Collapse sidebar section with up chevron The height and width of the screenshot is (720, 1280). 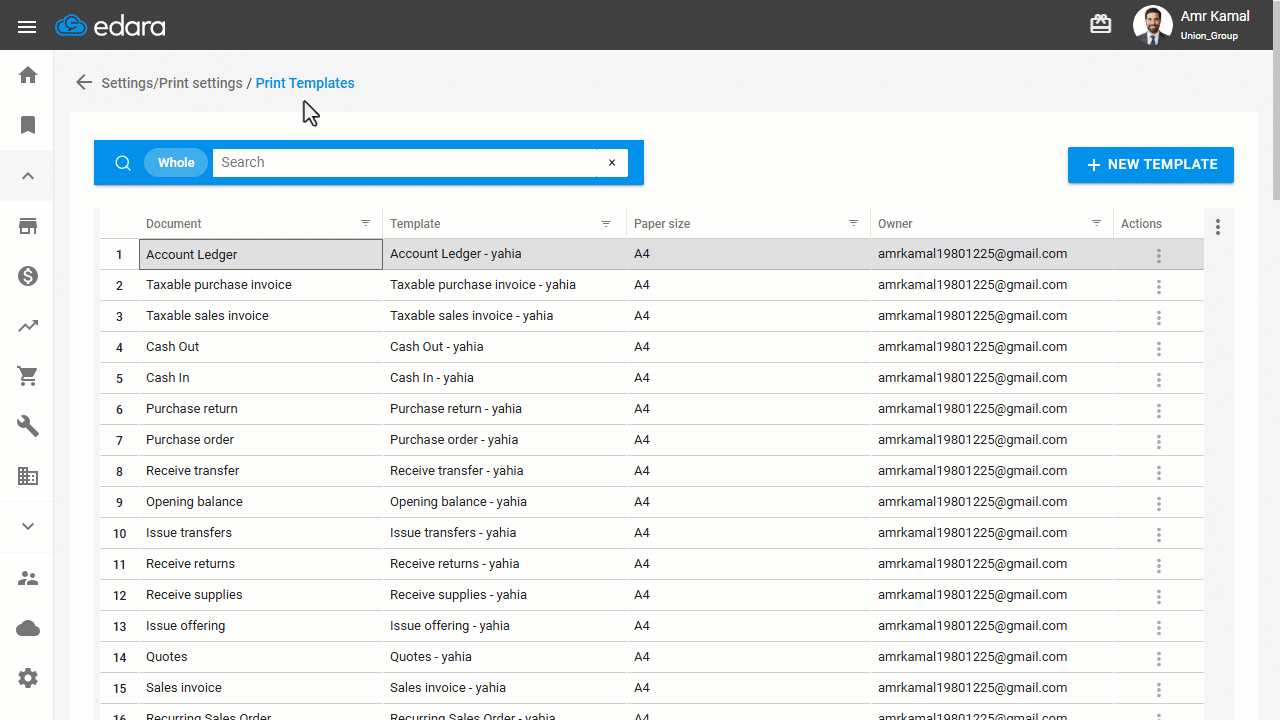coord(28,176)
